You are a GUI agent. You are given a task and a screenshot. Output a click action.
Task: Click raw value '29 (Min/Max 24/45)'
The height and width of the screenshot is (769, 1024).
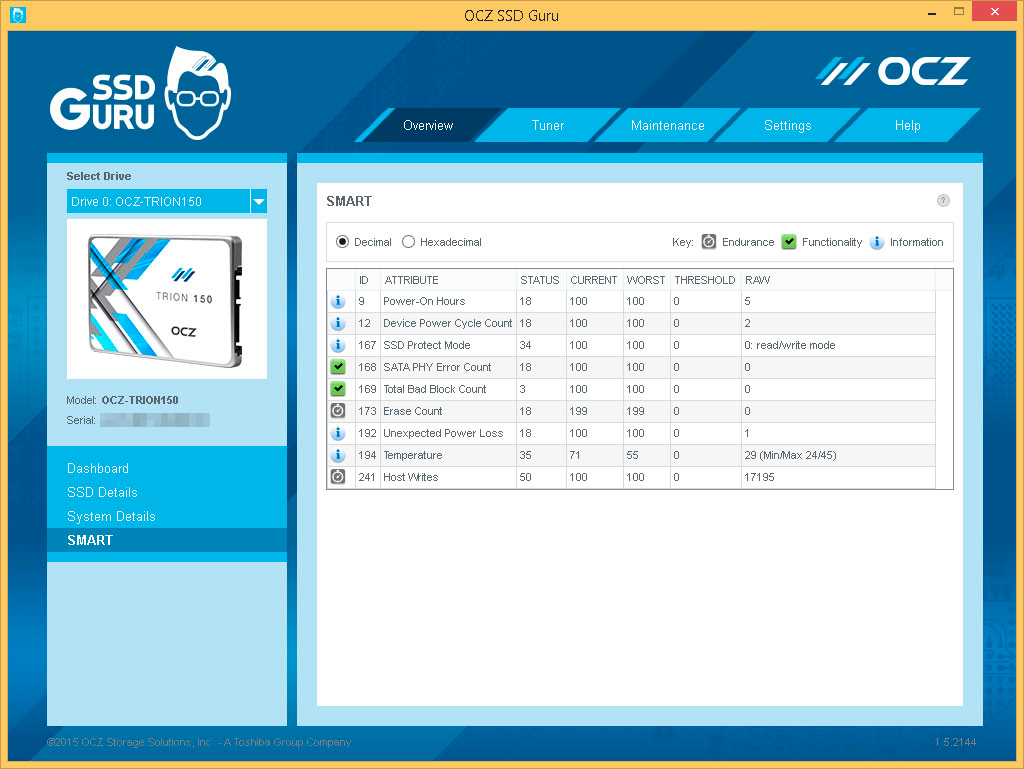tap(790, 455)
